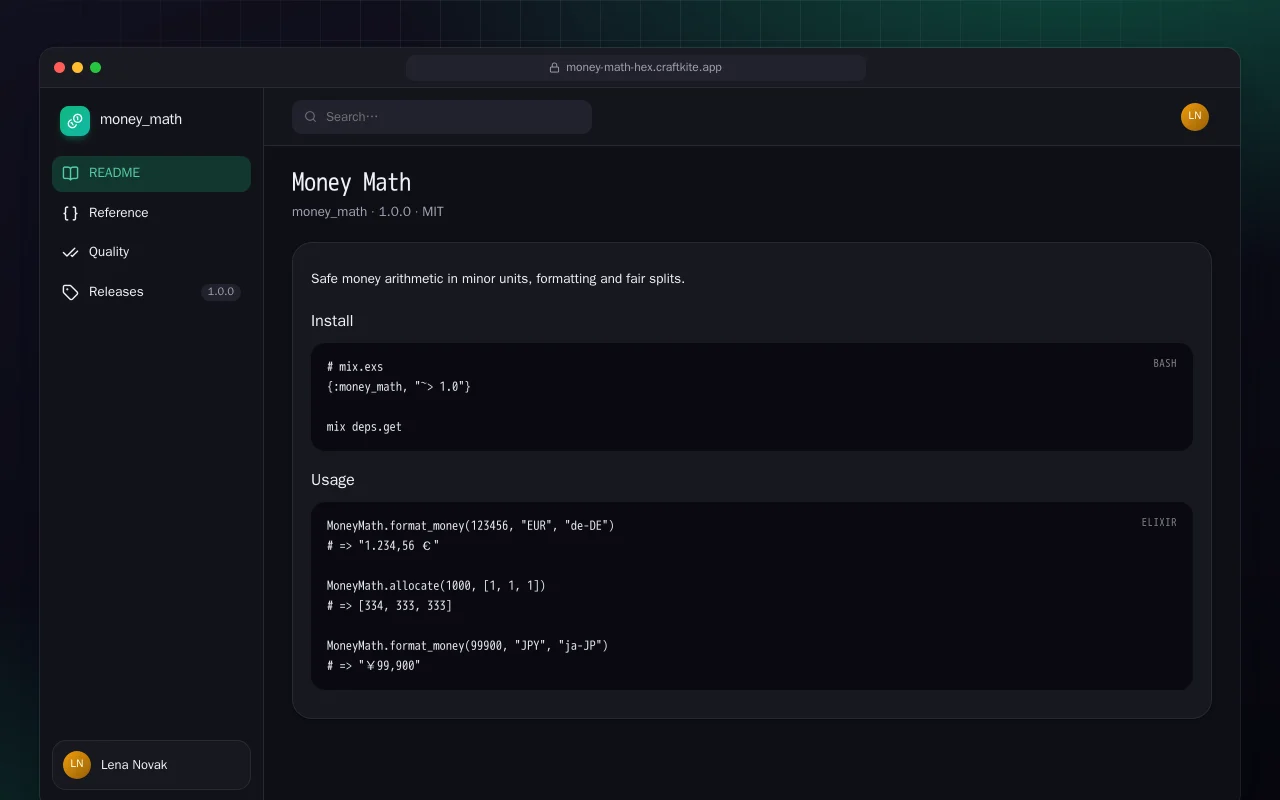Open the LN avatar in top bar
Image resolution: width=1280 pixels, height=800 pixels.
1195,117
